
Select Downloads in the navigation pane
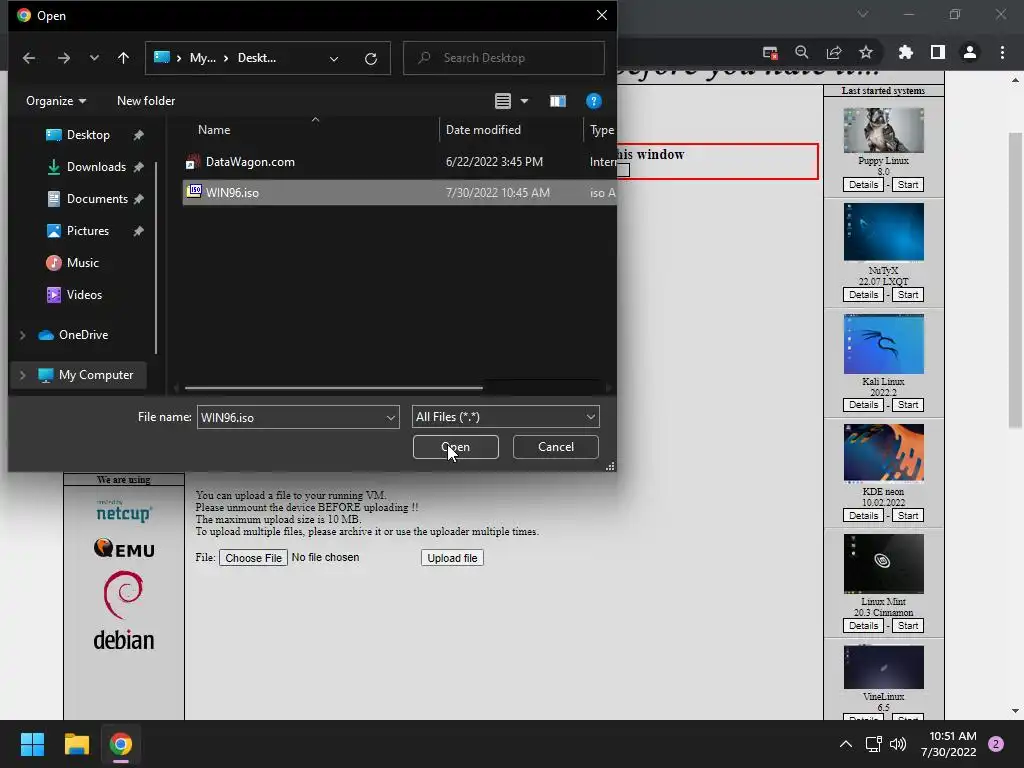[x=96, y=167]
